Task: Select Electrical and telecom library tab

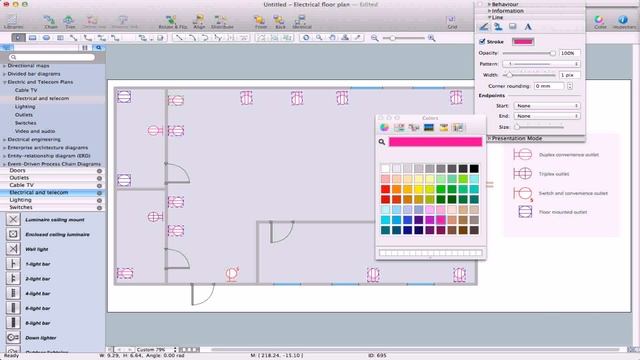Action: point(52,193)
